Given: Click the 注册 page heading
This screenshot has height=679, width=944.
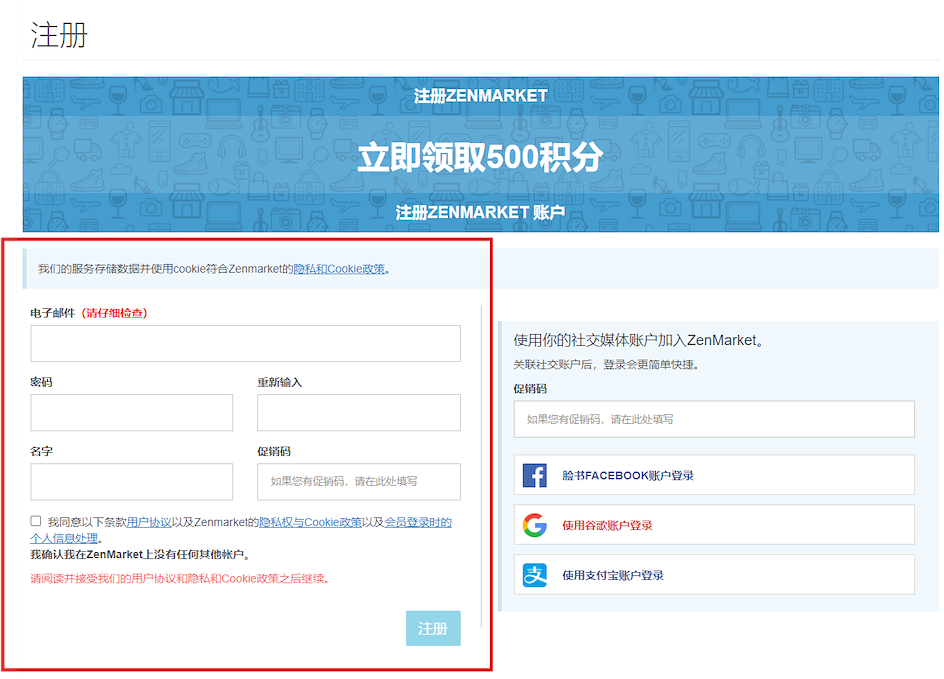Looking at the screenshot, I should pos(59,35).
